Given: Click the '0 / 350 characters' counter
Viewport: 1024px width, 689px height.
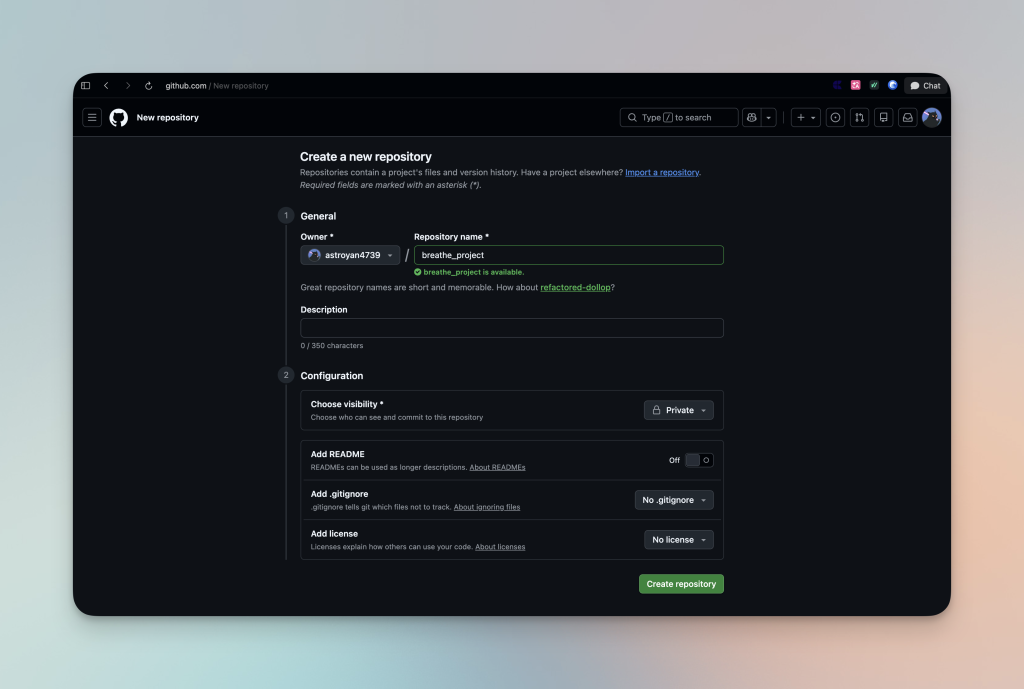Looking at the screenshot, I should [332, 346].
